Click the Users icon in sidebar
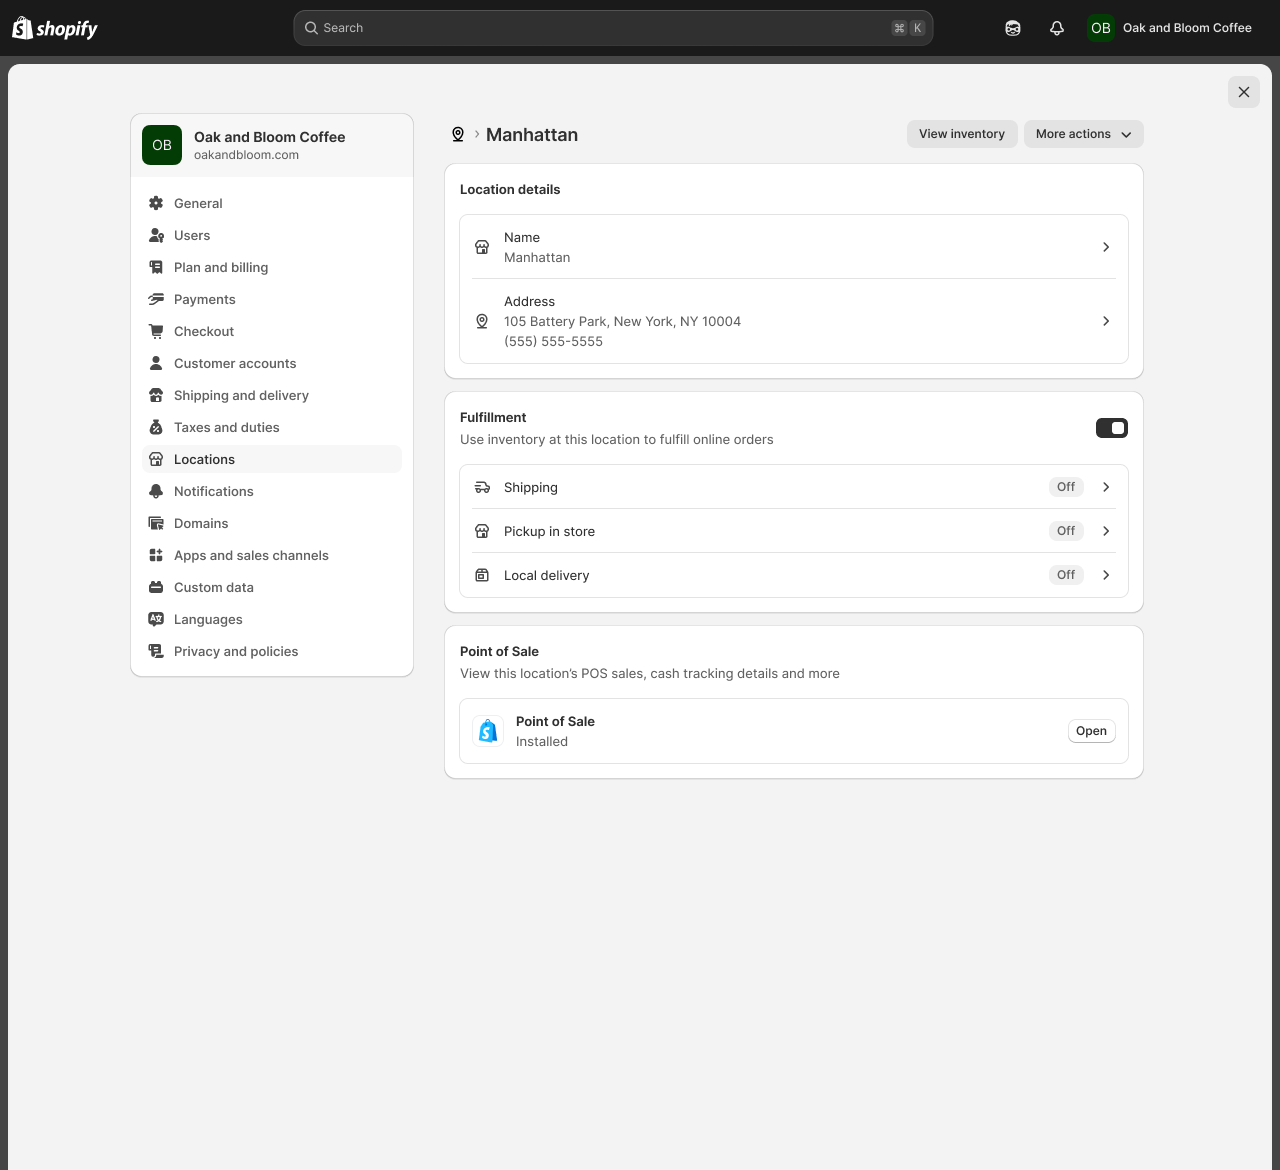 coord(156,235)
